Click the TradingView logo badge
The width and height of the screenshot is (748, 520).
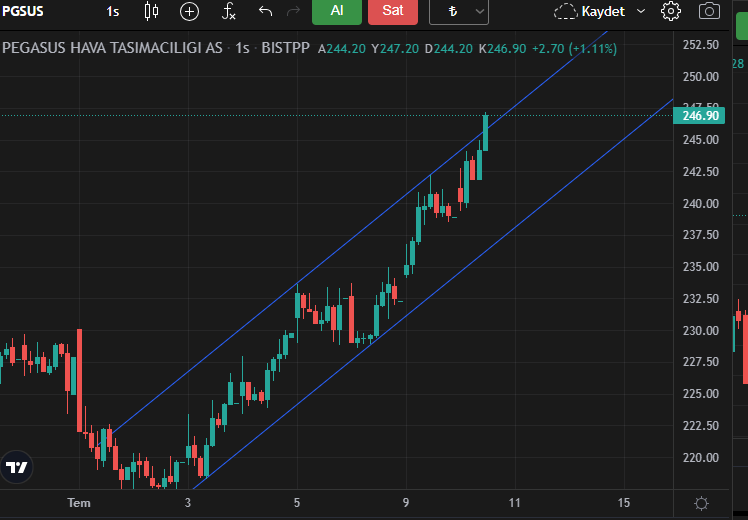pos(17,467)
